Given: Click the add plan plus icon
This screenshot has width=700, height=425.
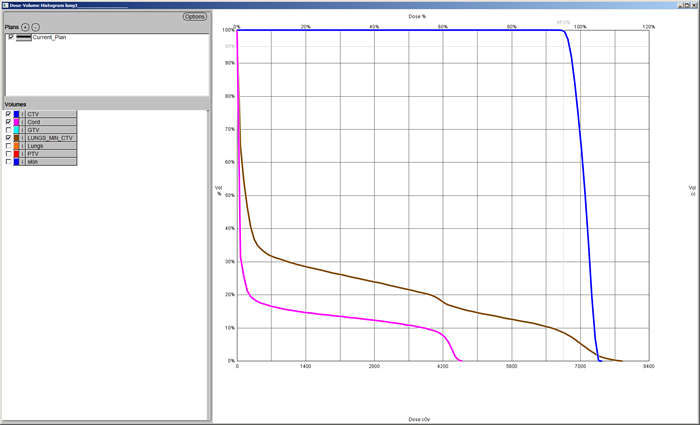Looking at the screenshot, I should (x=26, y=27).
